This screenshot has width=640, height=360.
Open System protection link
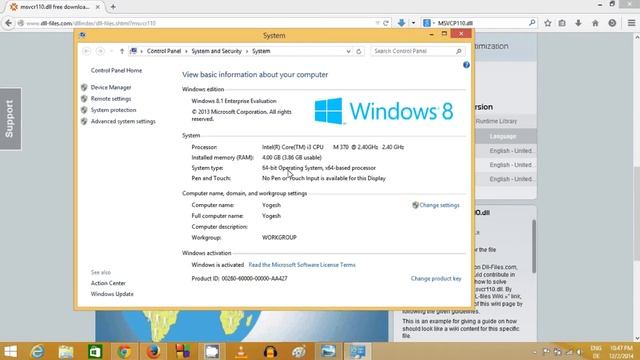[x=113, y=110]
